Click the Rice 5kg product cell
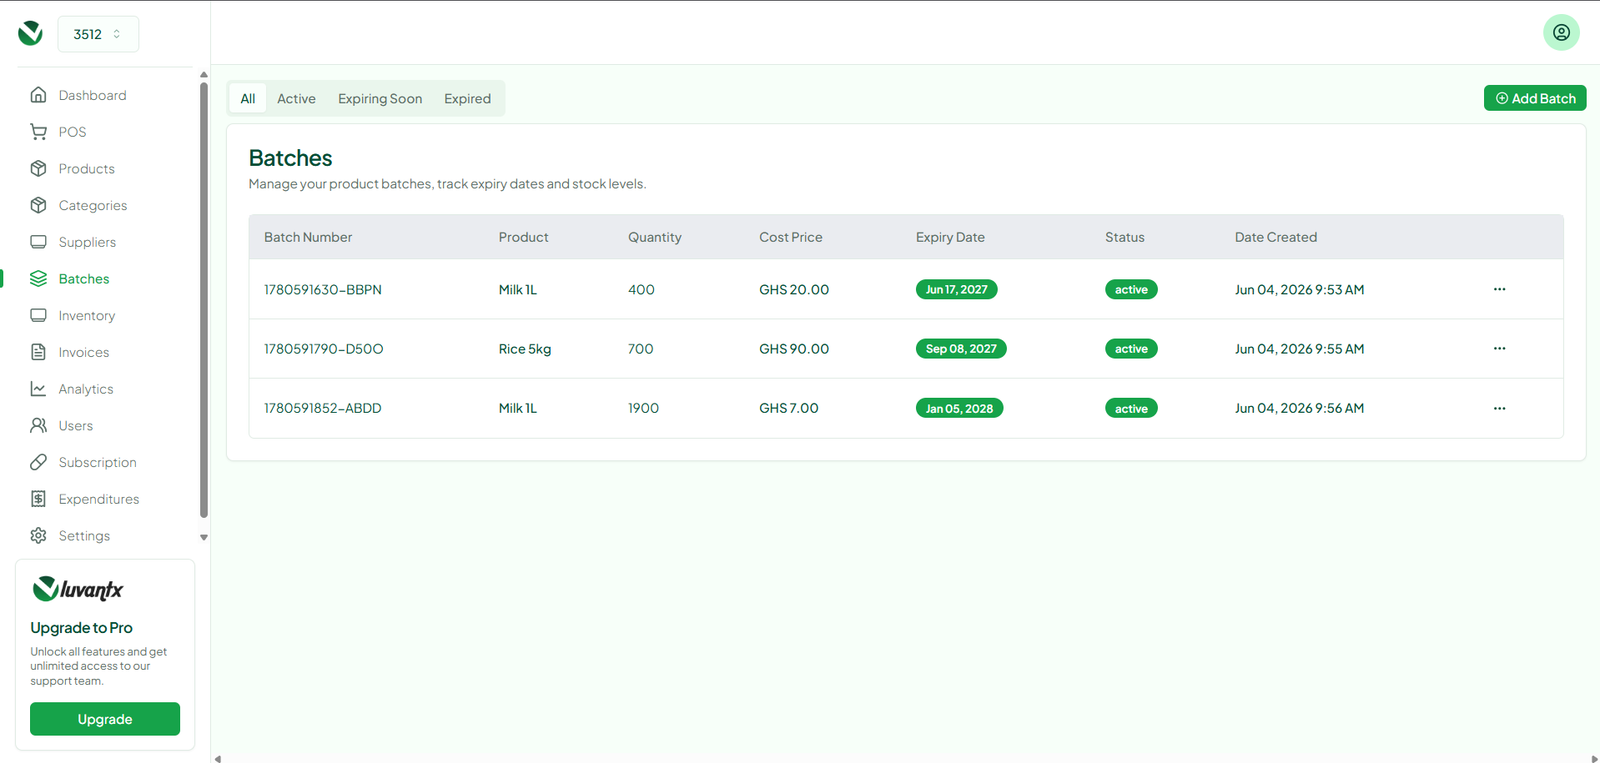 [525, 348]
